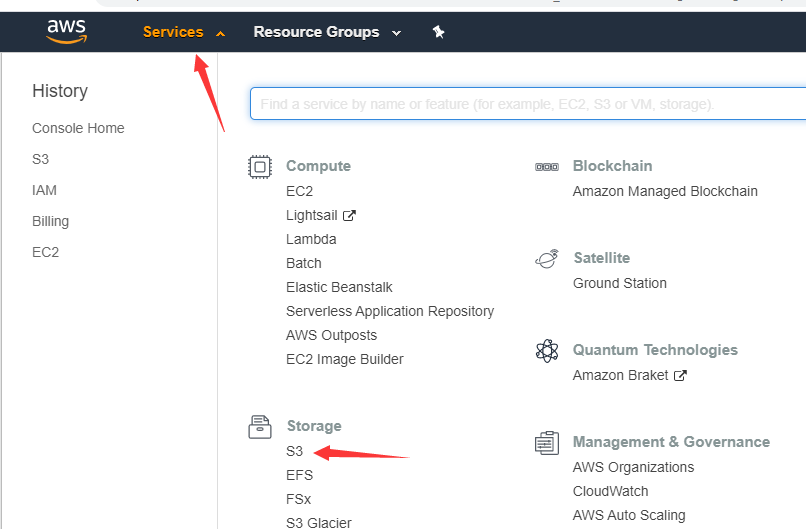Click the Management & Governance icon

[547, 443]
